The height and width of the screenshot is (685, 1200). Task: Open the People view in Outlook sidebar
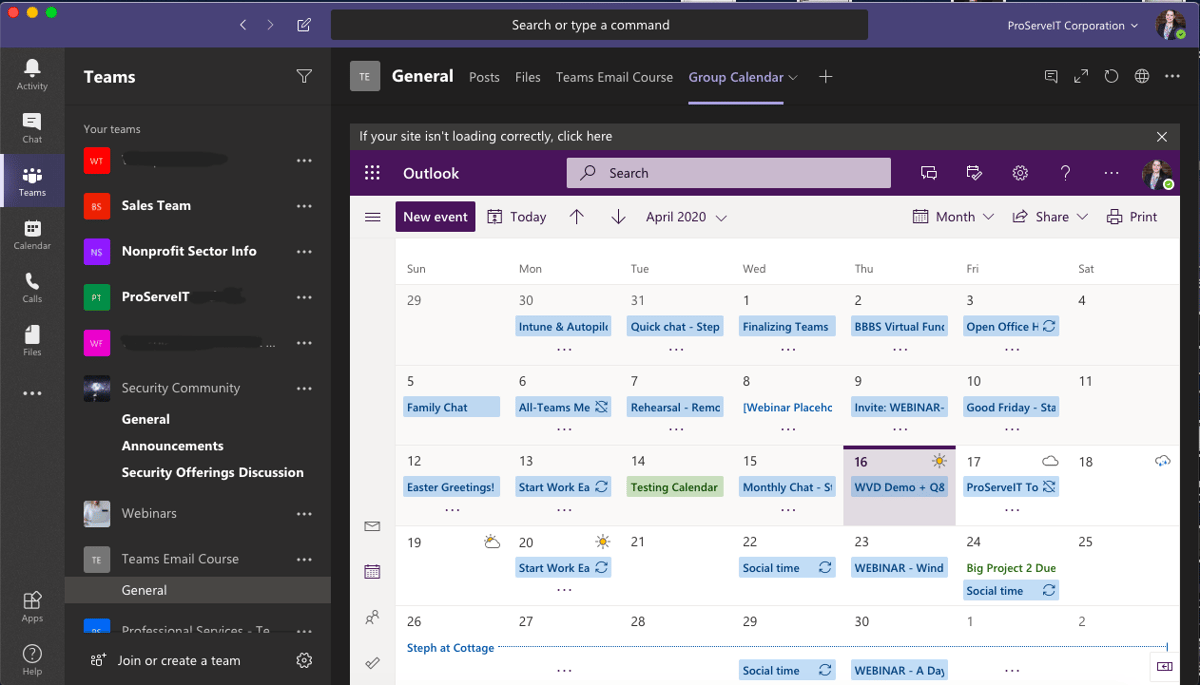click(372, 617)
